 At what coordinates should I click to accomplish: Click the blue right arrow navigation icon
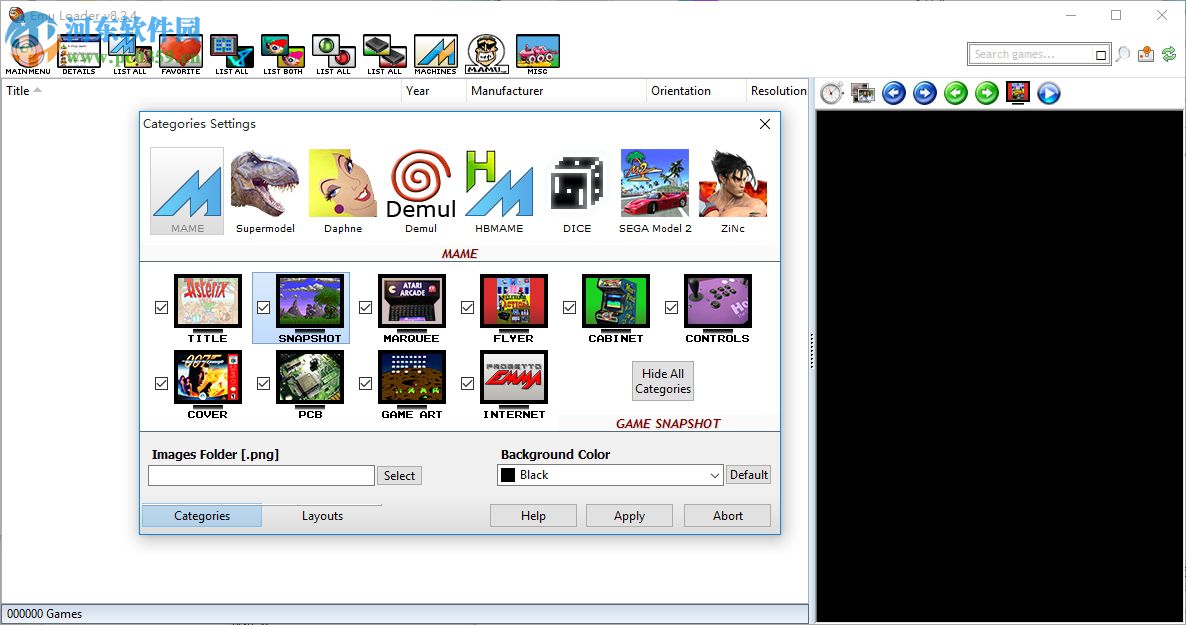(x=924, y=92)
